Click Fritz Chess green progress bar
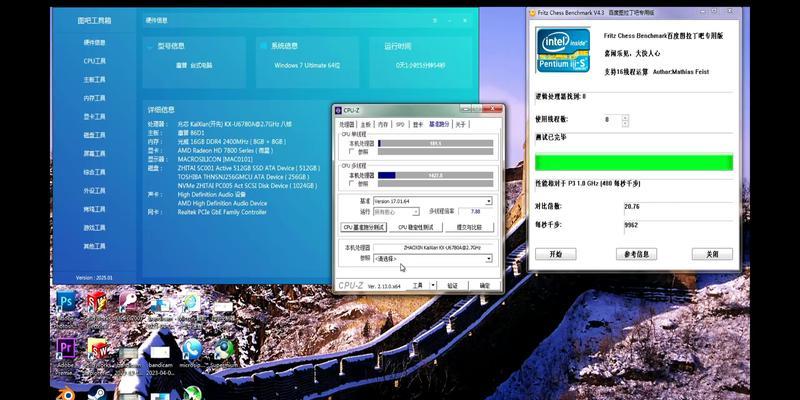 pos(634,163)
